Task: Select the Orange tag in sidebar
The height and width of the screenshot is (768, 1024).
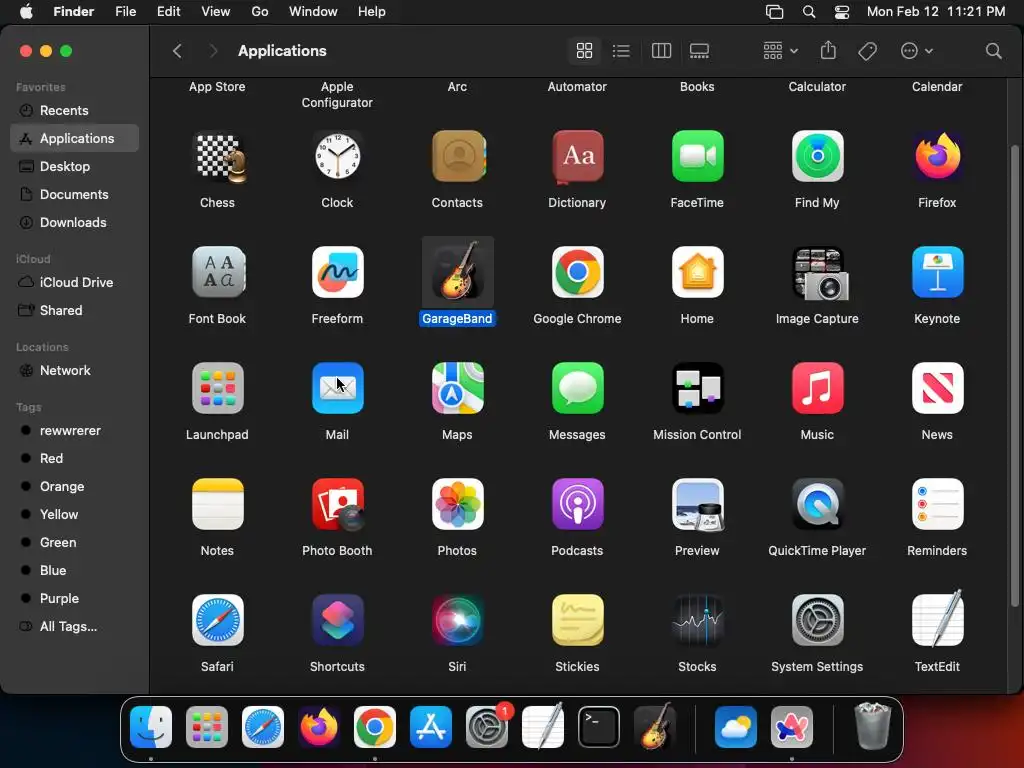Action: point(74,487)
